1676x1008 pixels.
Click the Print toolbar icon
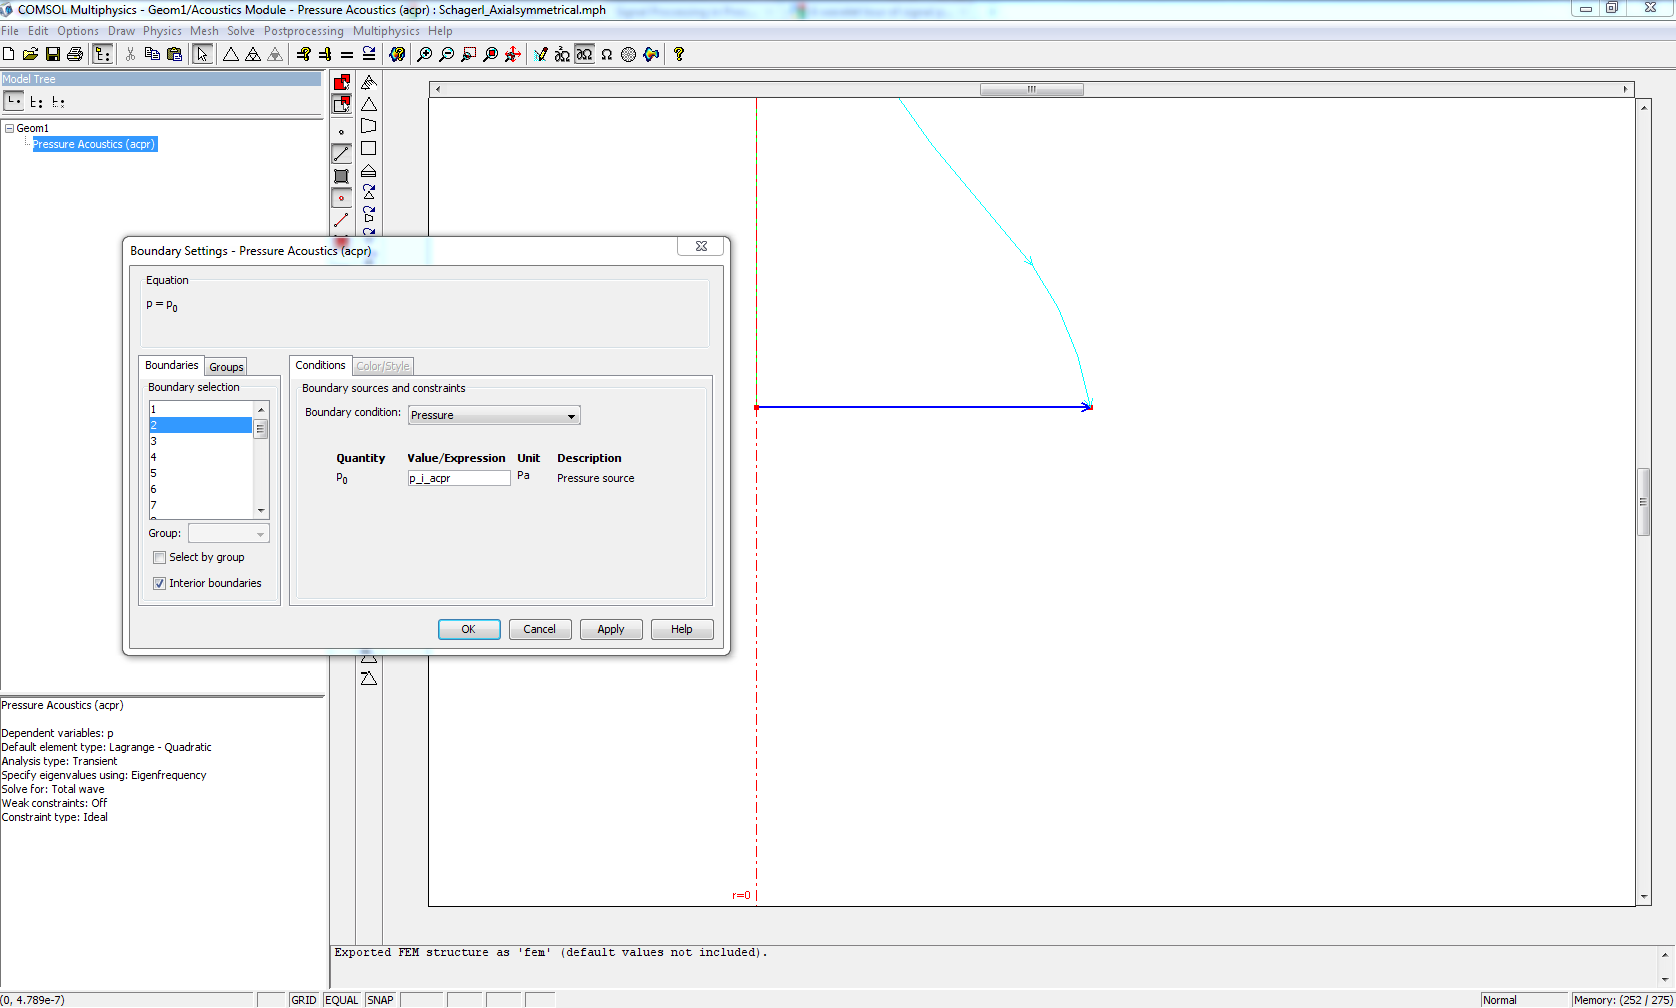[75, 55]
